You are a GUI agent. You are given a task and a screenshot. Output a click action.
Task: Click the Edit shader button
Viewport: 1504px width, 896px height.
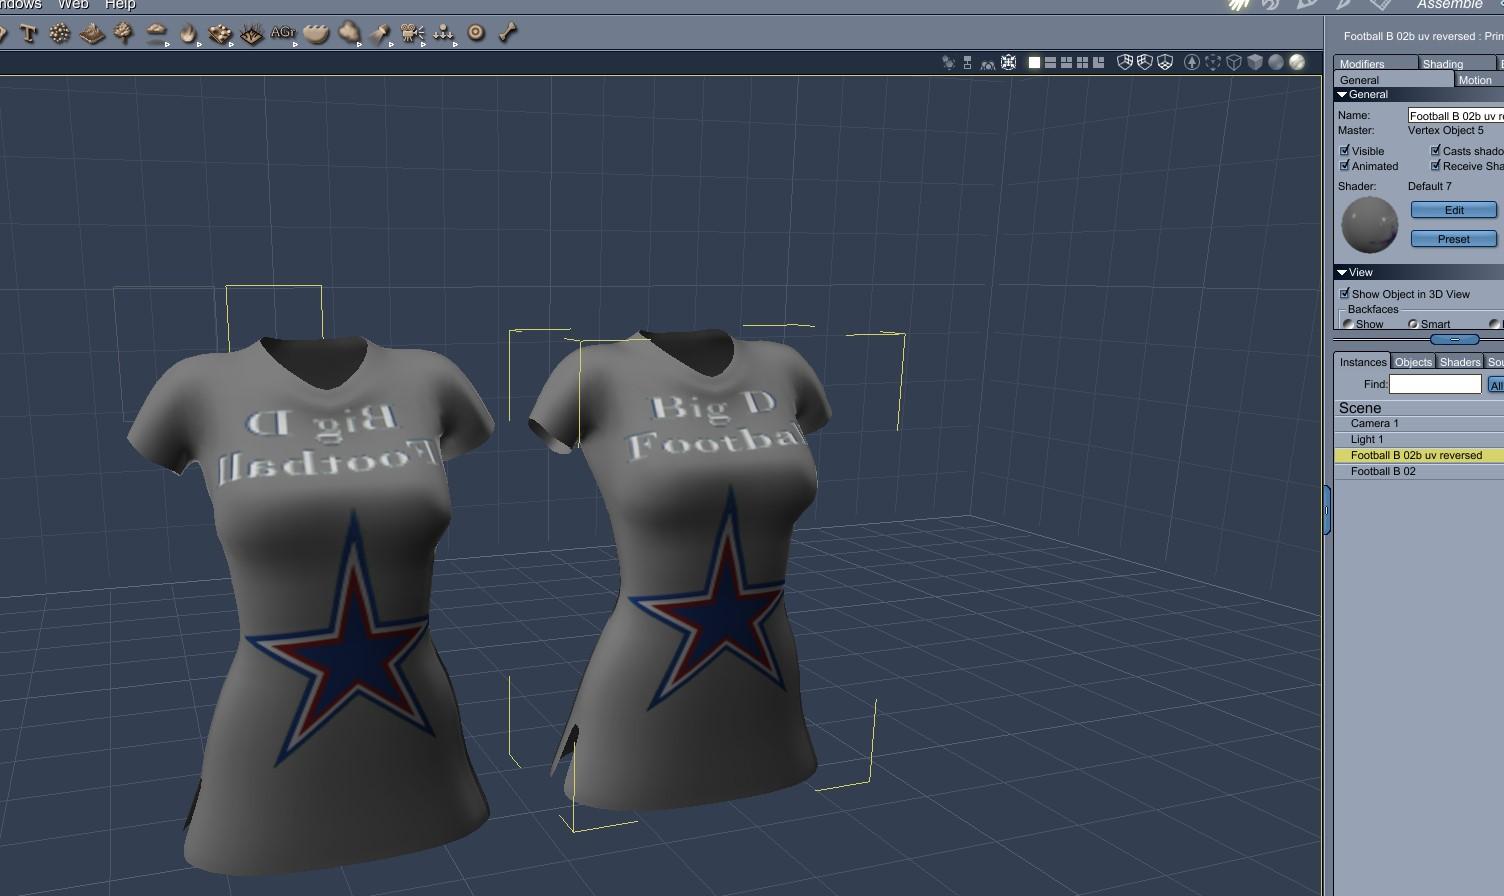point(1454,210)
